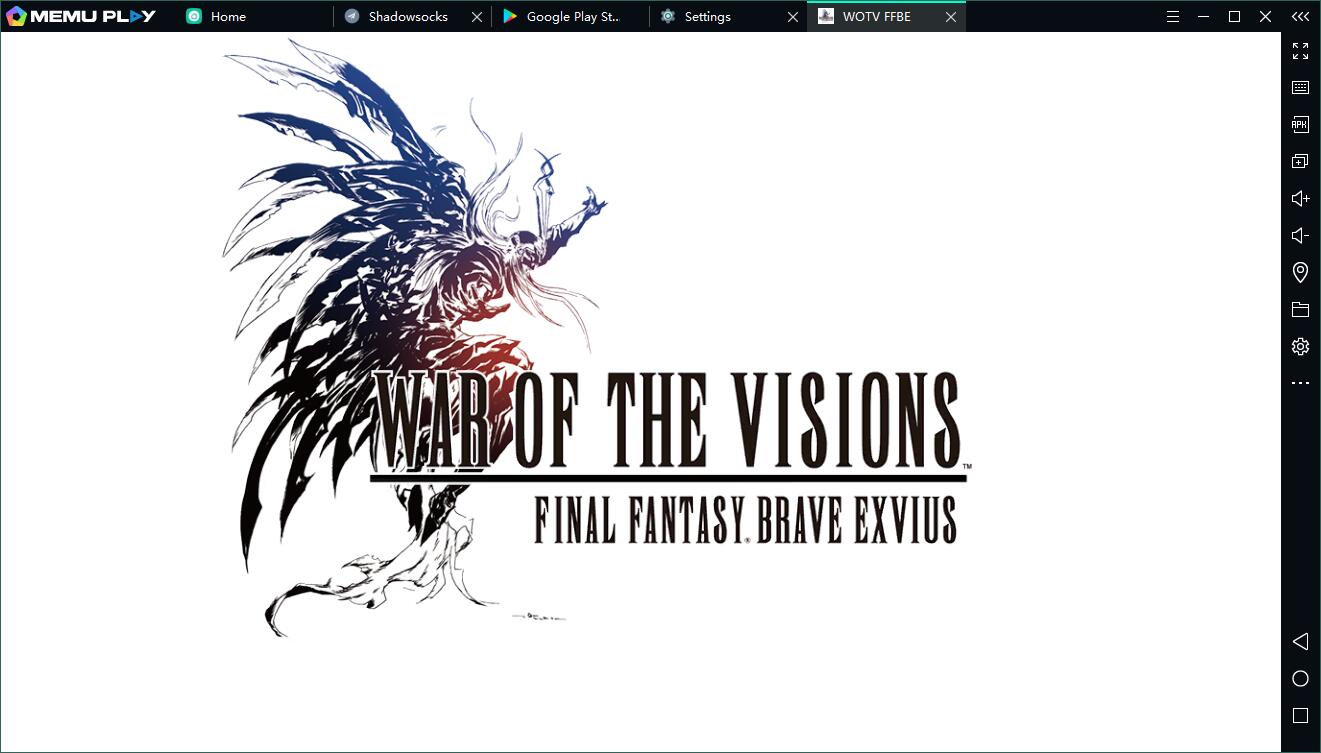
Task: Increase the emulator volume
Action: [1300, 199]
